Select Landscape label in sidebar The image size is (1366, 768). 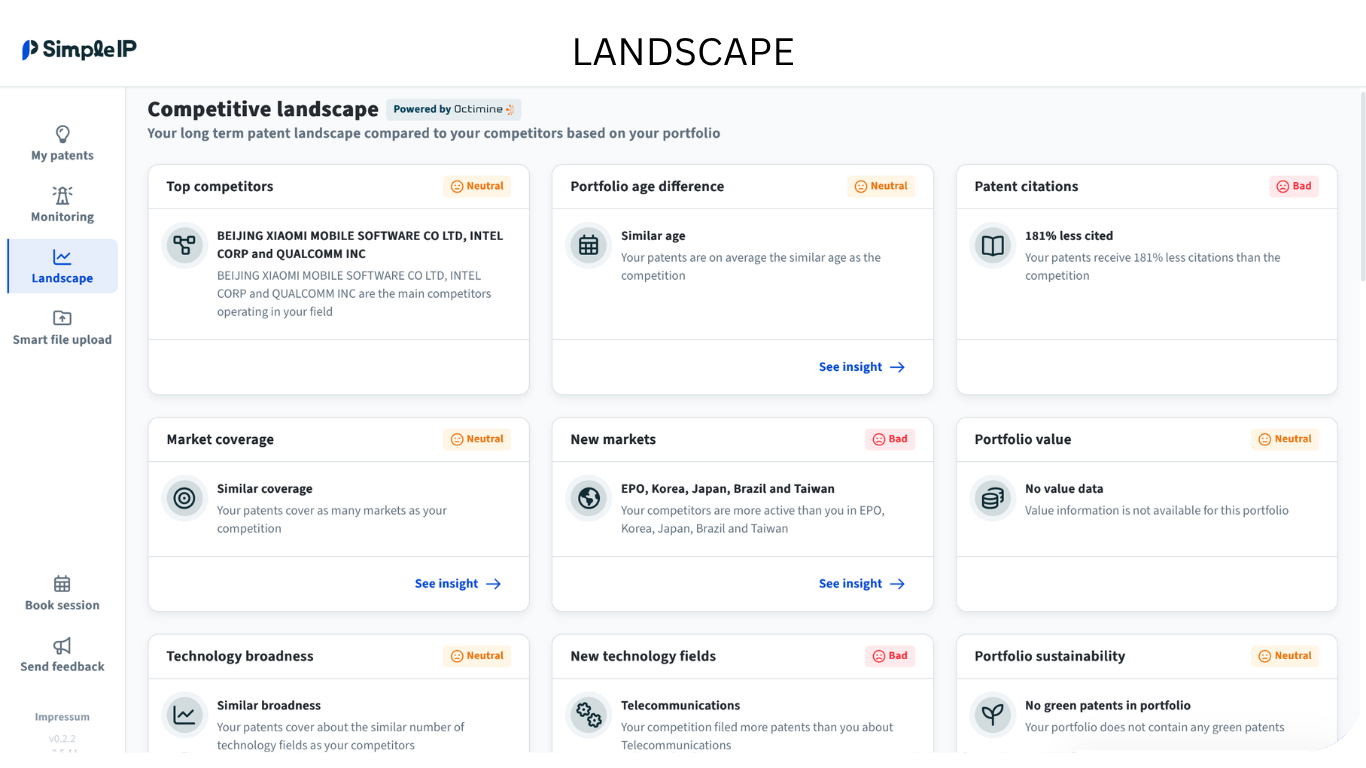pyautogui.click(x=62, y=279)
